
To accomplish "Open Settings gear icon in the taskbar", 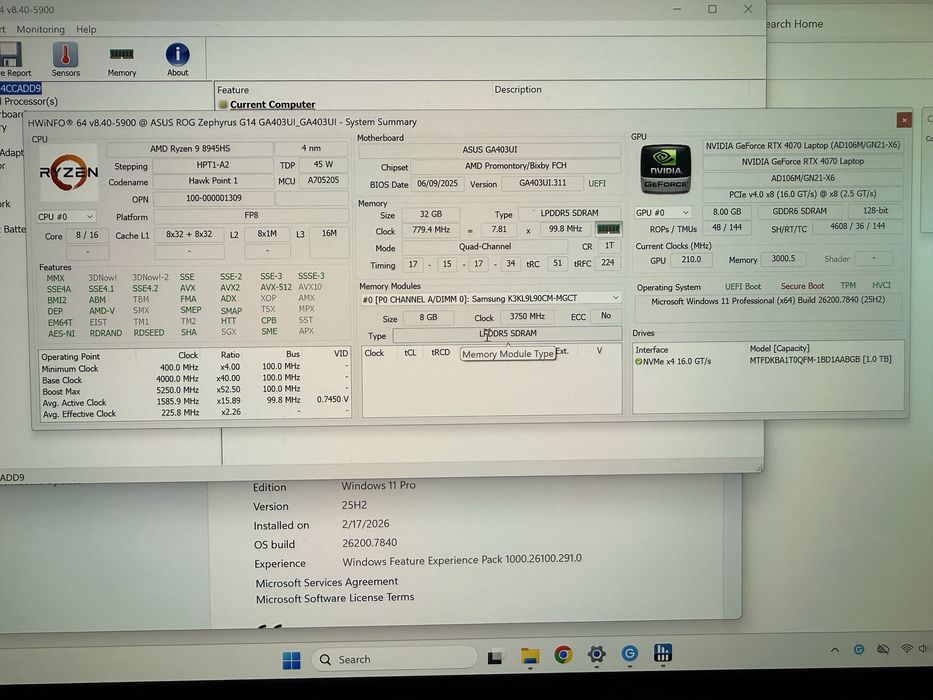I will click(x=596, y=654).
